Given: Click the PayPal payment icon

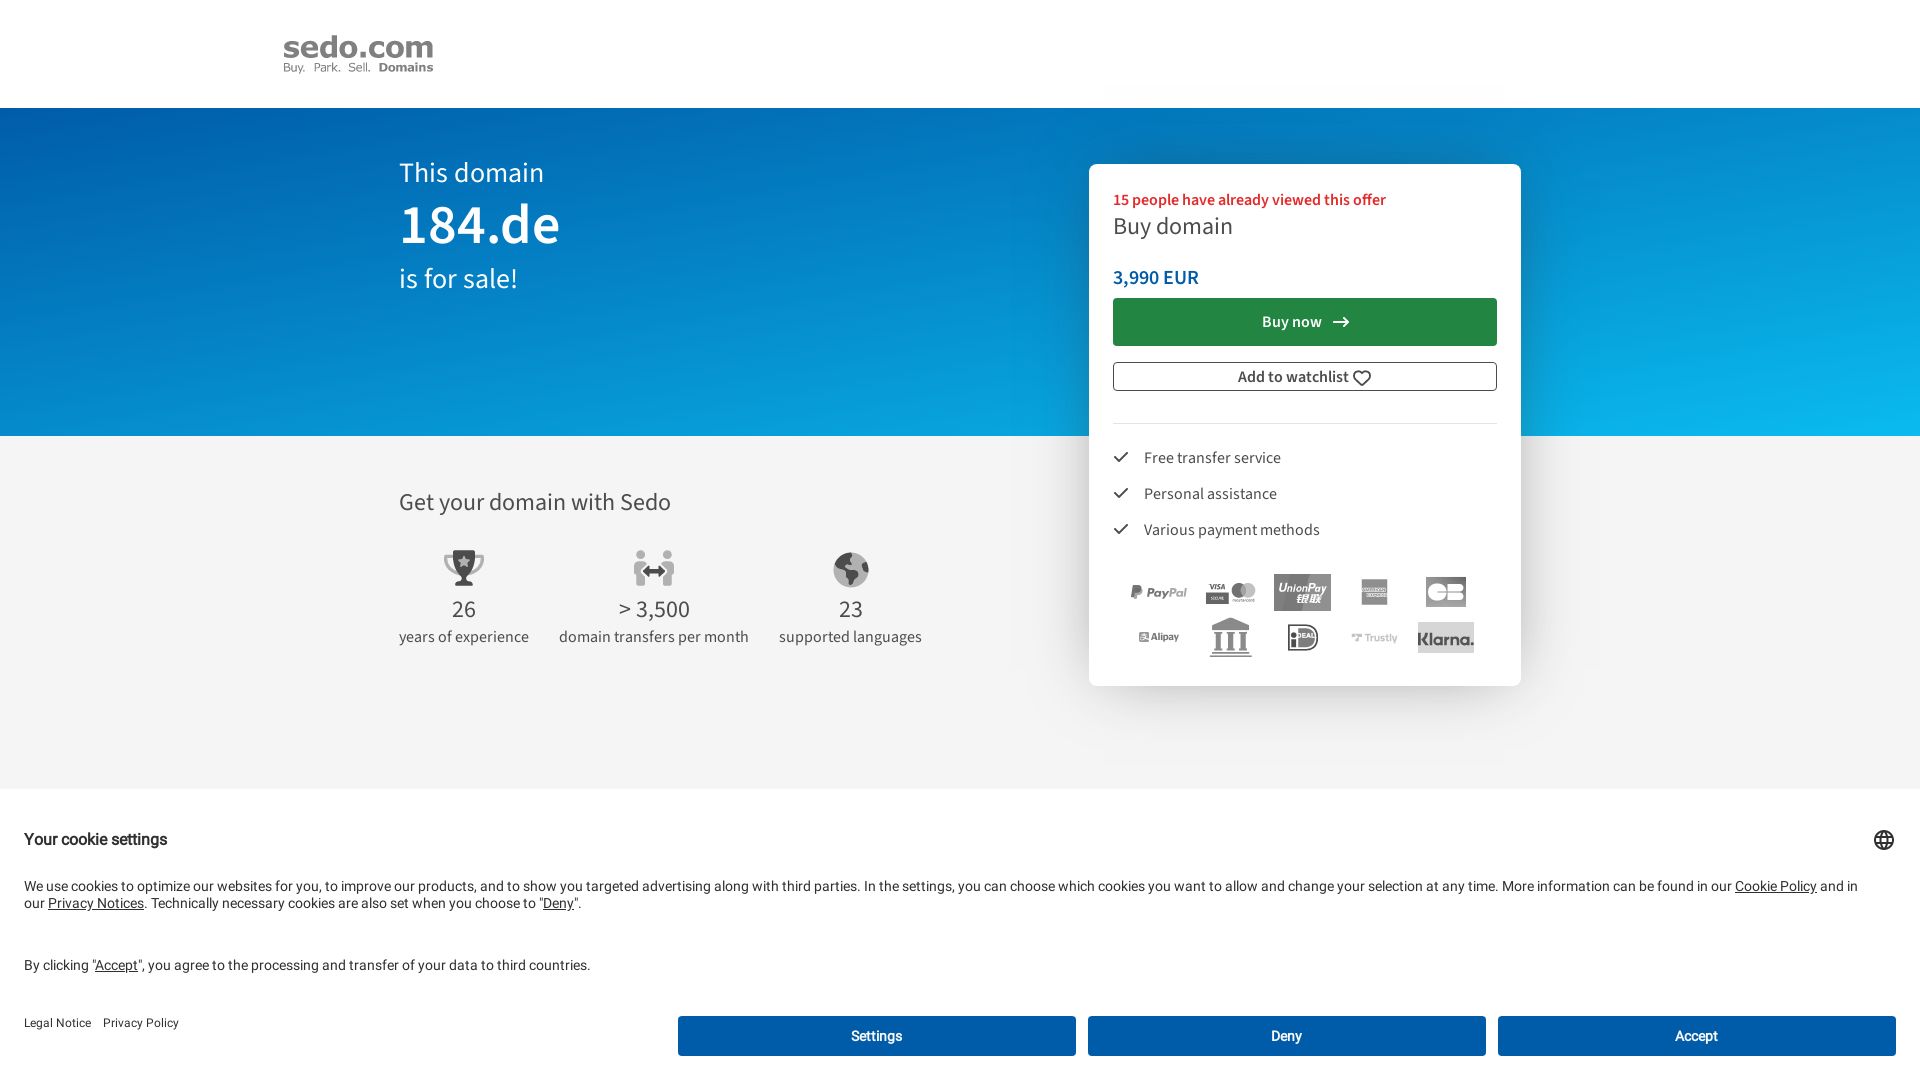Looking at the screenshot, I should tap(1158, 592).
